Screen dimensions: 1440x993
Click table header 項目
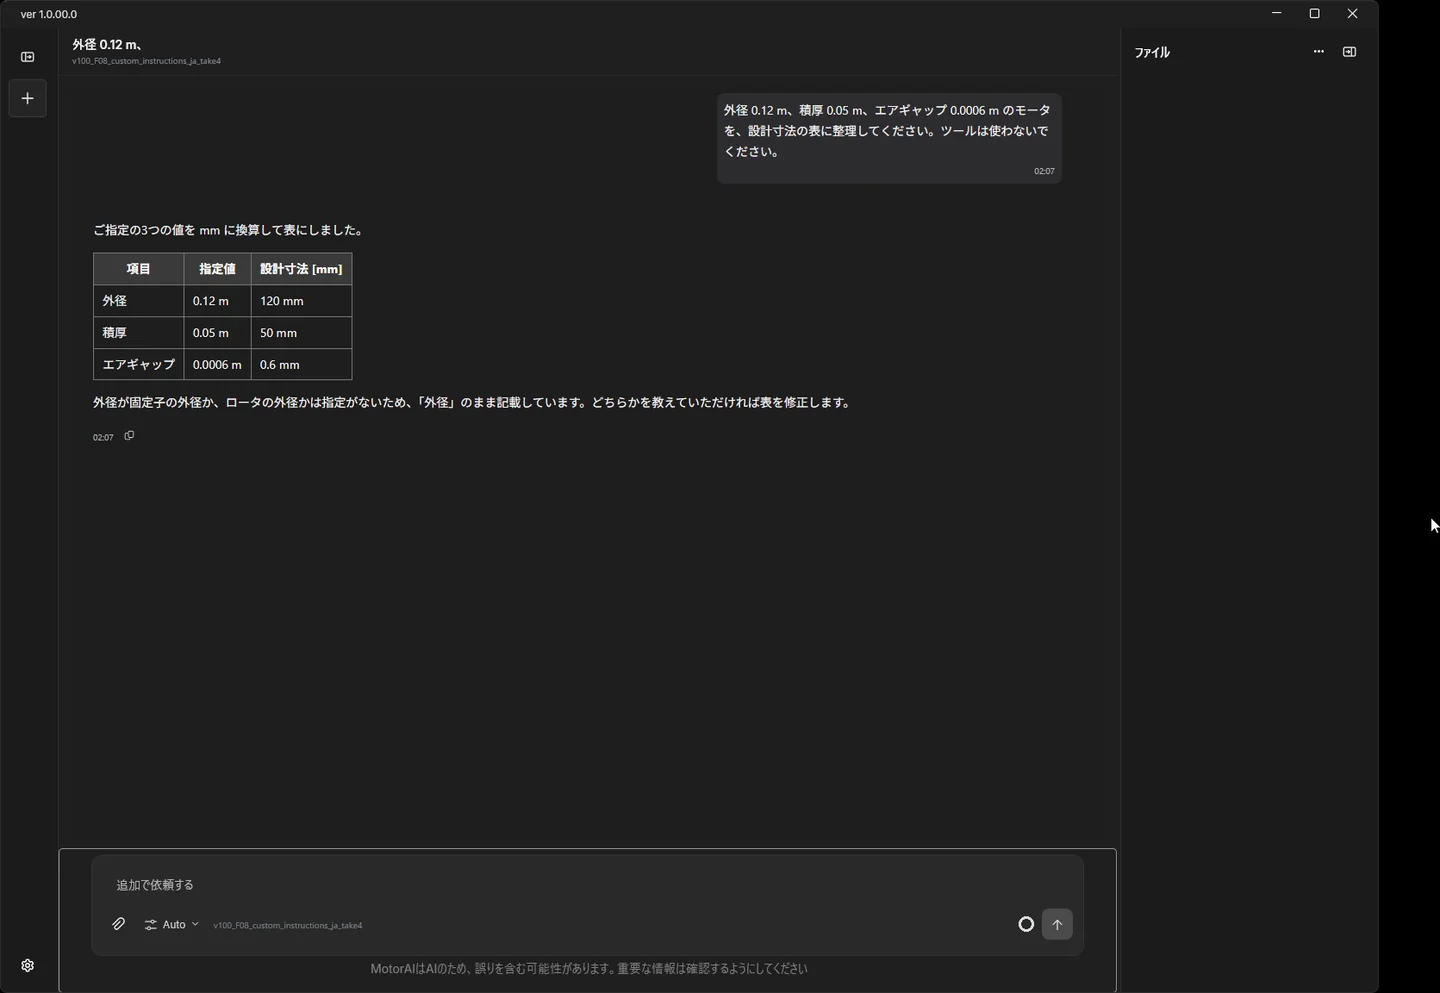point(139,269)
